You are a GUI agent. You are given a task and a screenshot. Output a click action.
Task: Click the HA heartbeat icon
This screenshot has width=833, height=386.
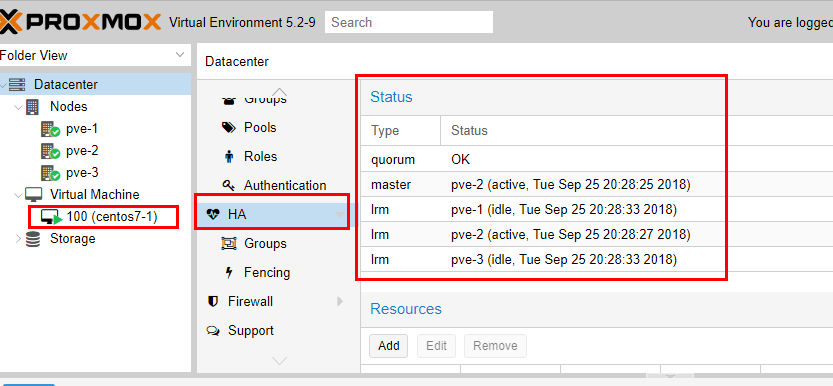[x=213, y=215]
